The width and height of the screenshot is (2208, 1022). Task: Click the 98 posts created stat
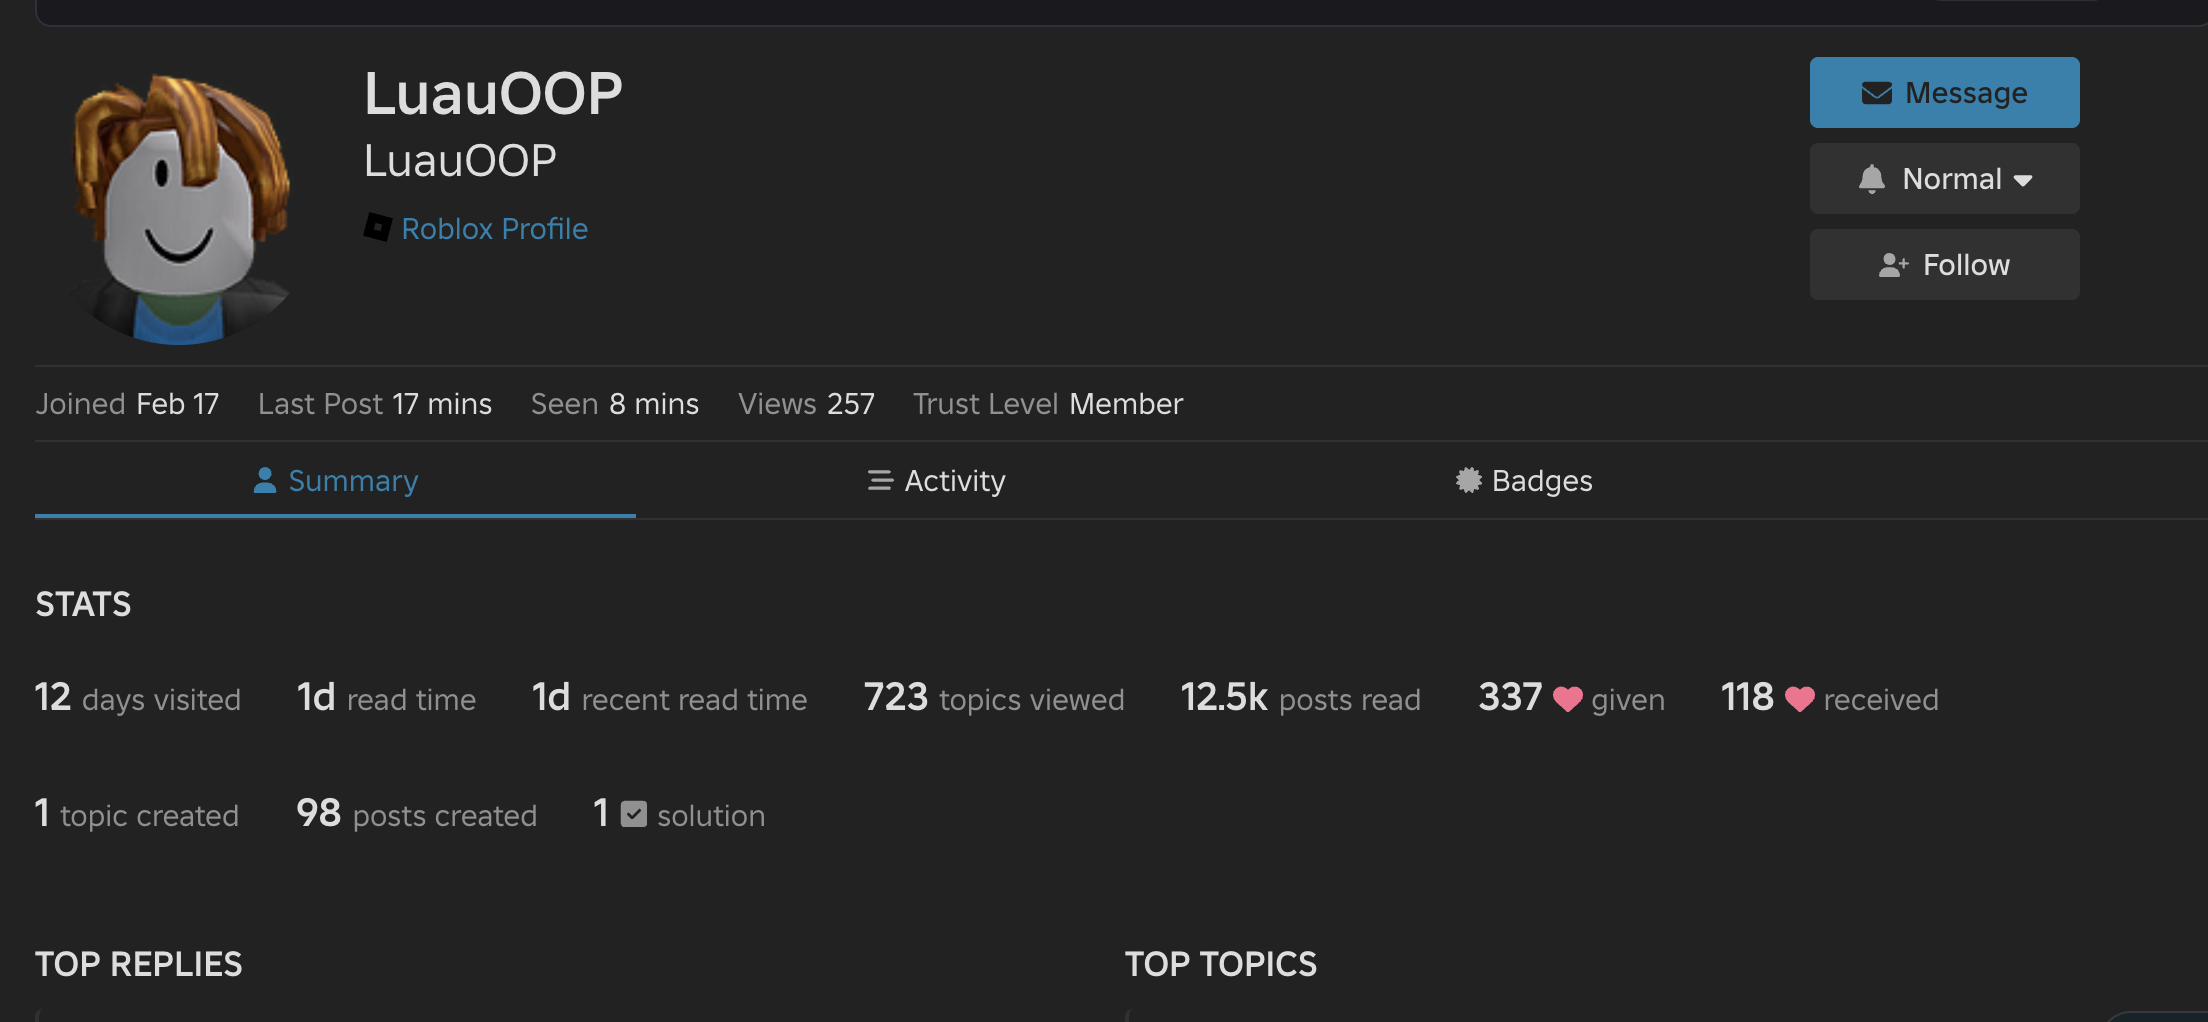pyautogui.click(x=416, y=815)
